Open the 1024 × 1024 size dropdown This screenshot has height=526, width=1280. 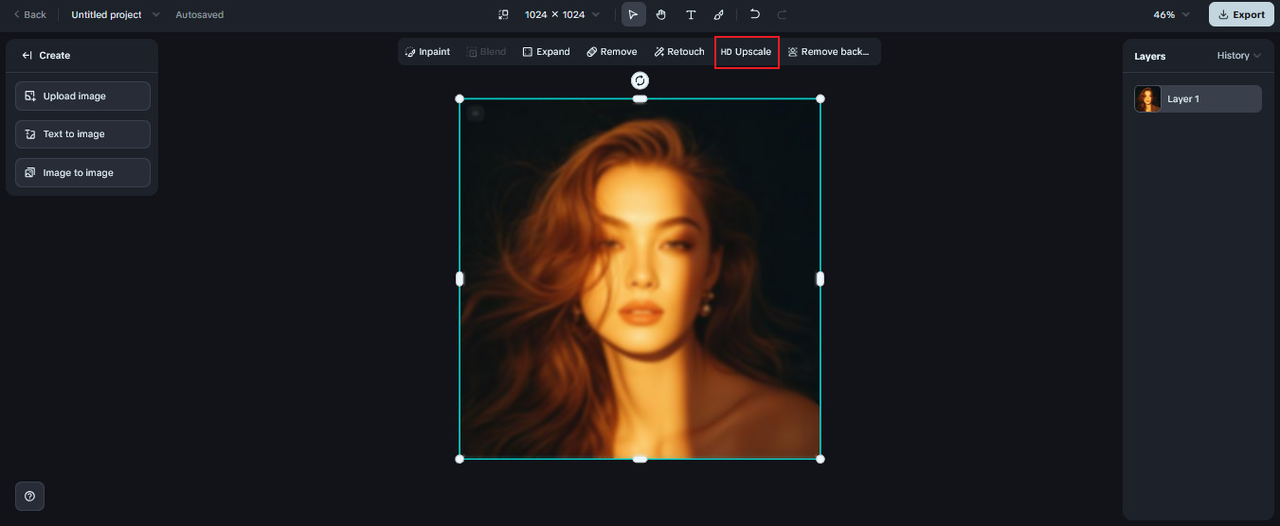coord(562,15)
